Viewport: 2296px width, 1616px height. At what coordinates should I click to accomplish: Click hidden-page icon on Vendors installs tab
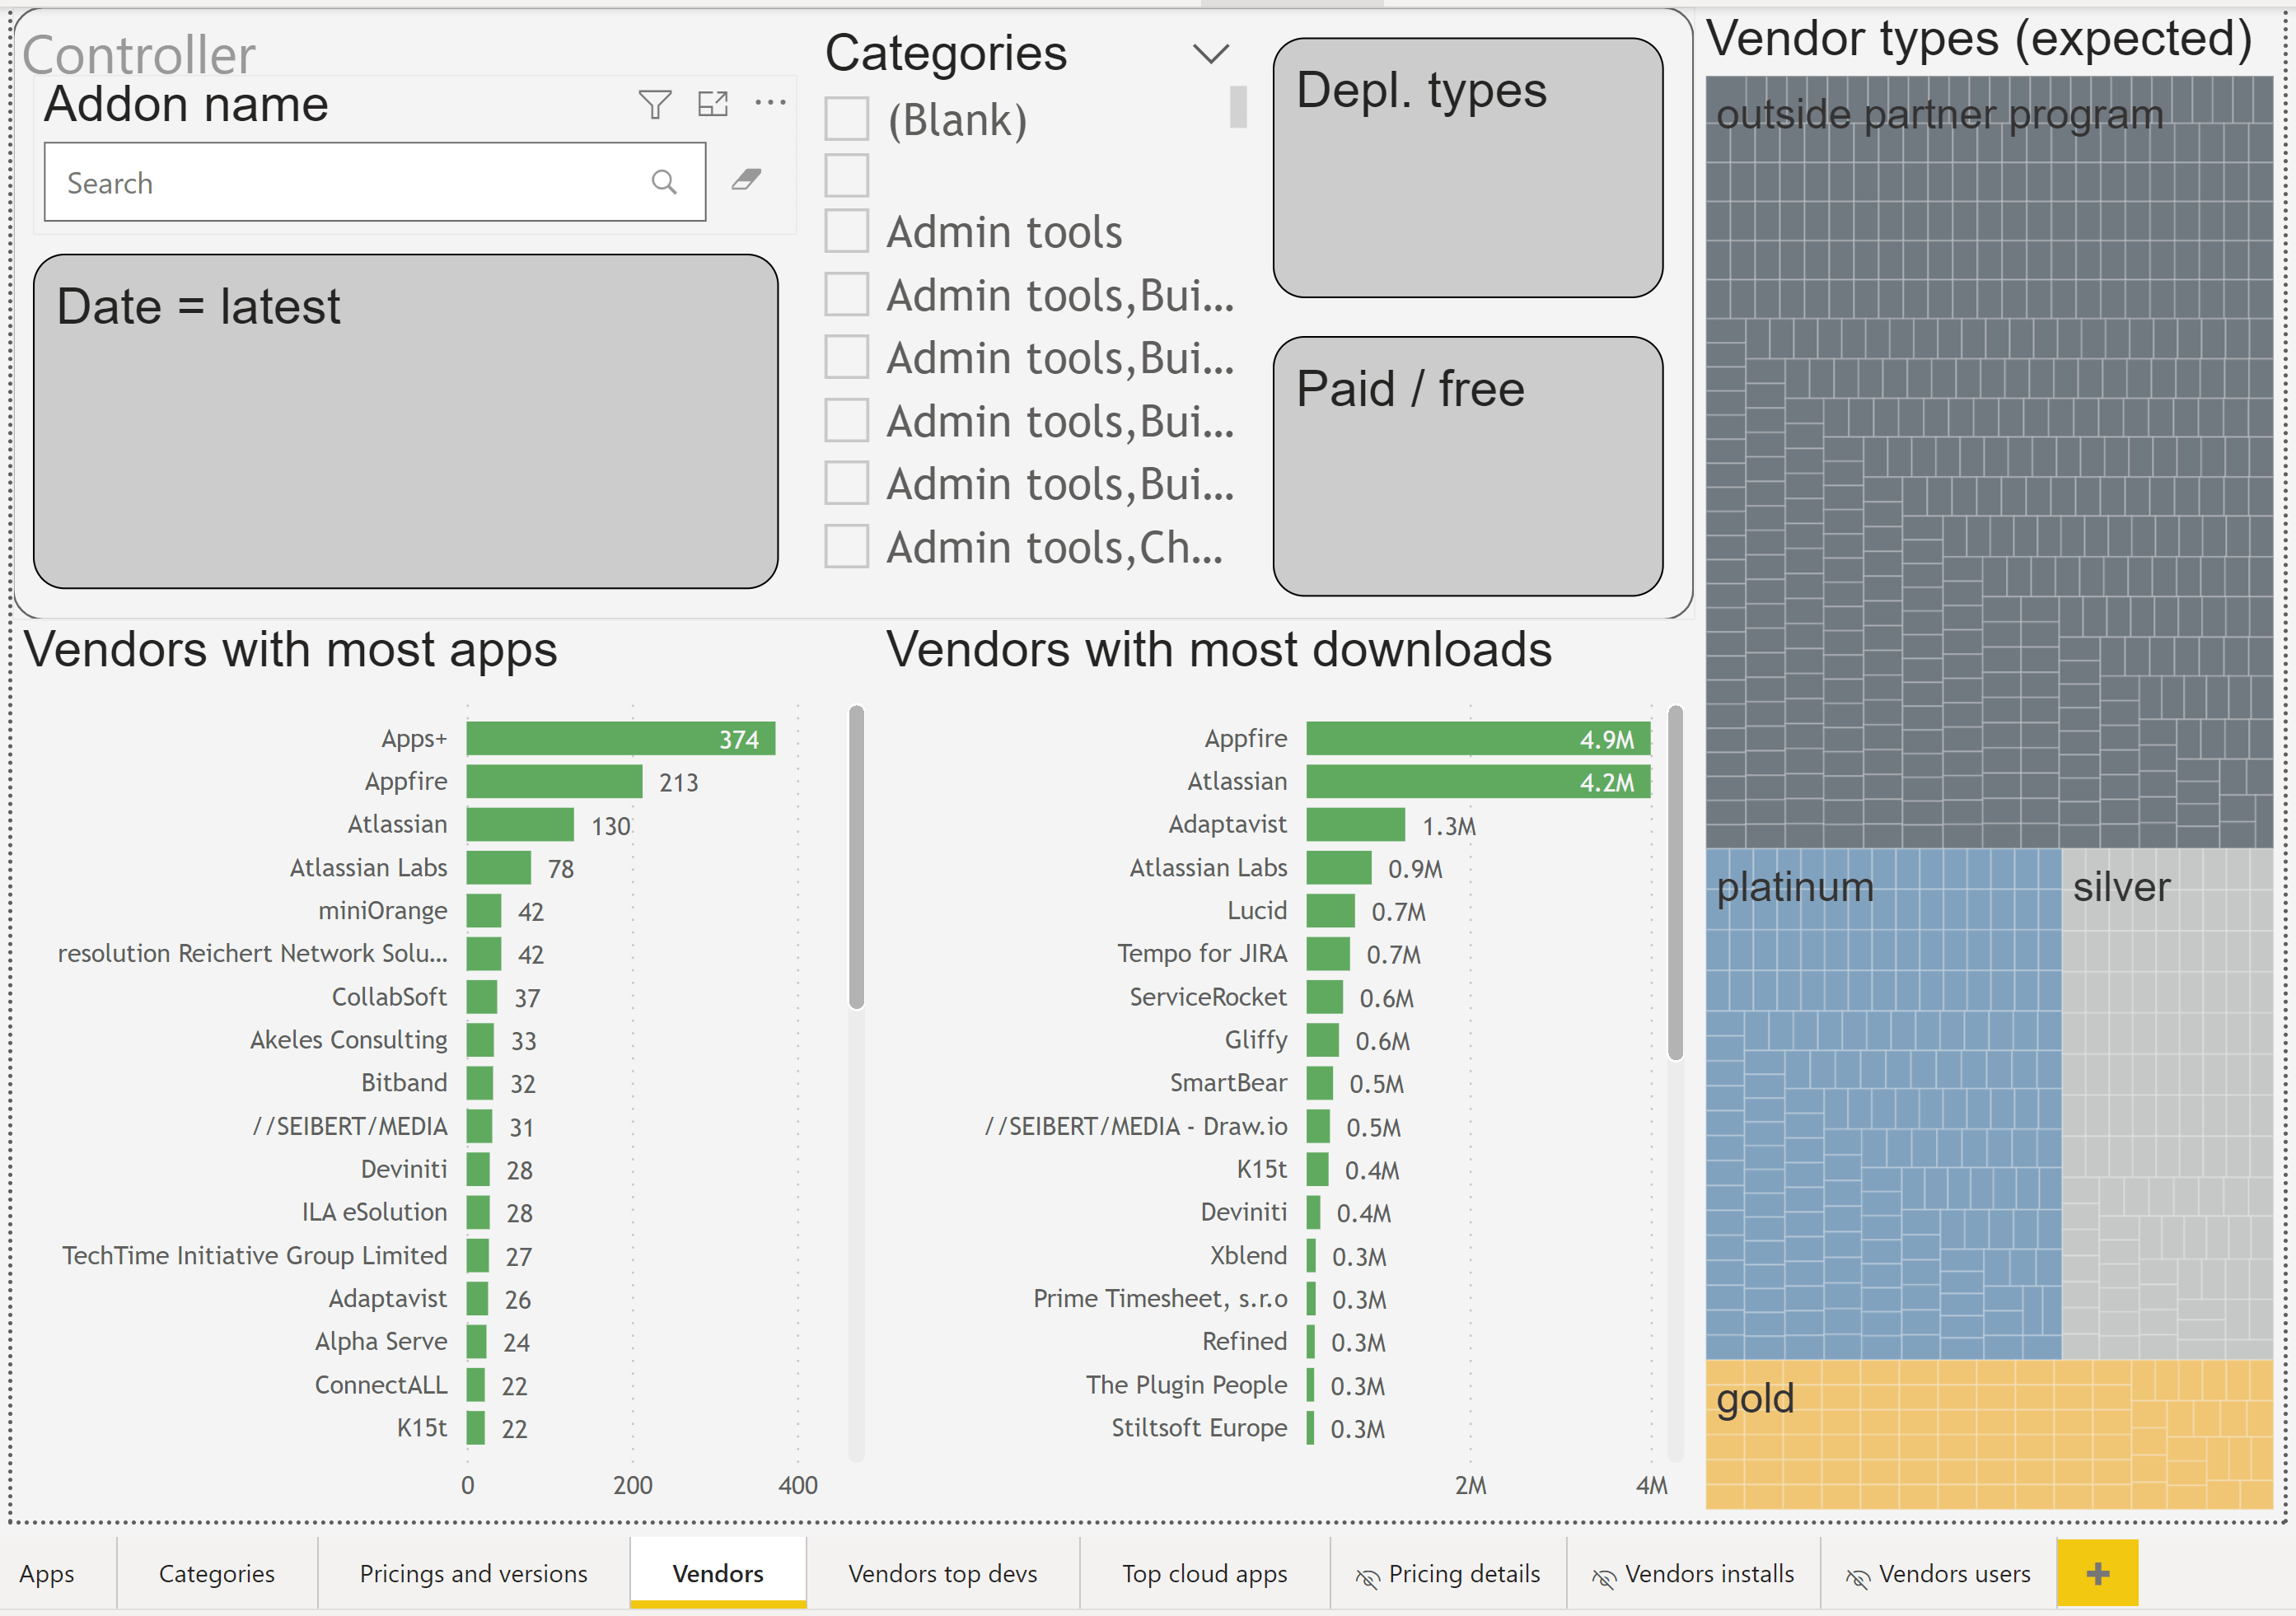1603,1577
